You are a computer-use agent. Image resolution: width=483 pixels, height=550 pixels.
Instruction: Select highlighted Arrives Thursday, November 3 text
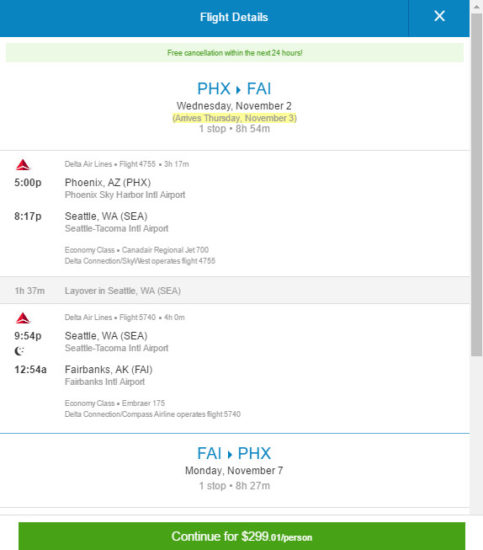234,118
